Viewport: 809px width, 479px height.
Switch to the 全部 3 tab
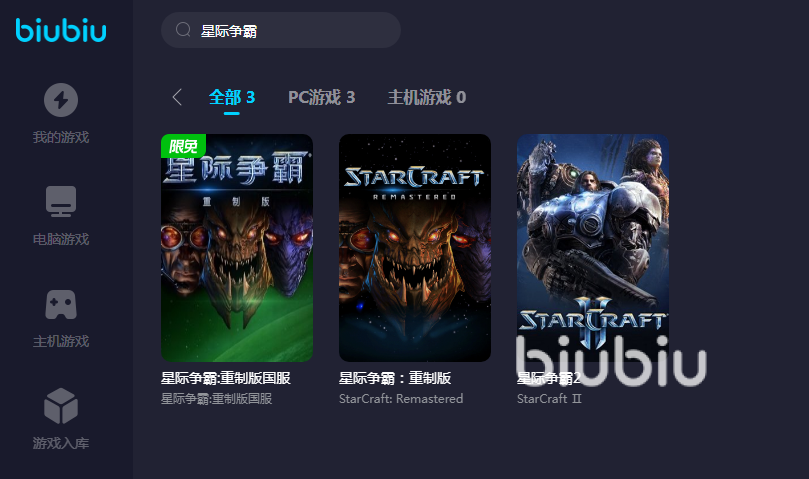(232, 97)
